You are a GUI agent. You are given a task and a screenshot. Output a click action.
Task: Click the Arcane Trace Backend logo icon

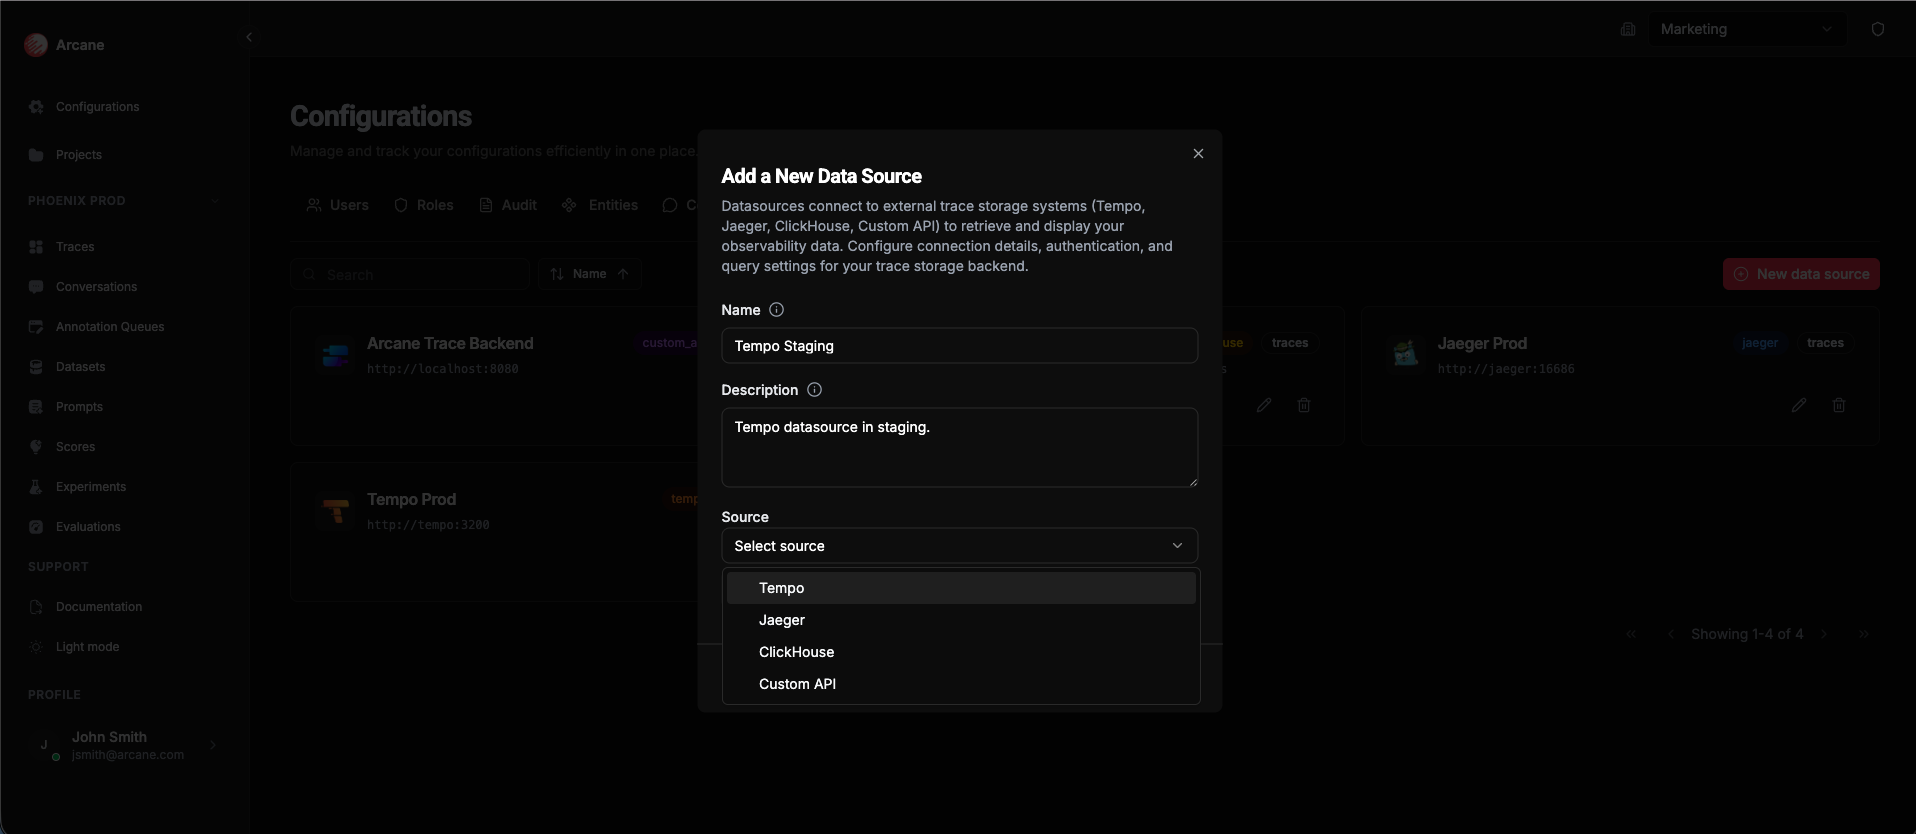(x=336, y=354)
